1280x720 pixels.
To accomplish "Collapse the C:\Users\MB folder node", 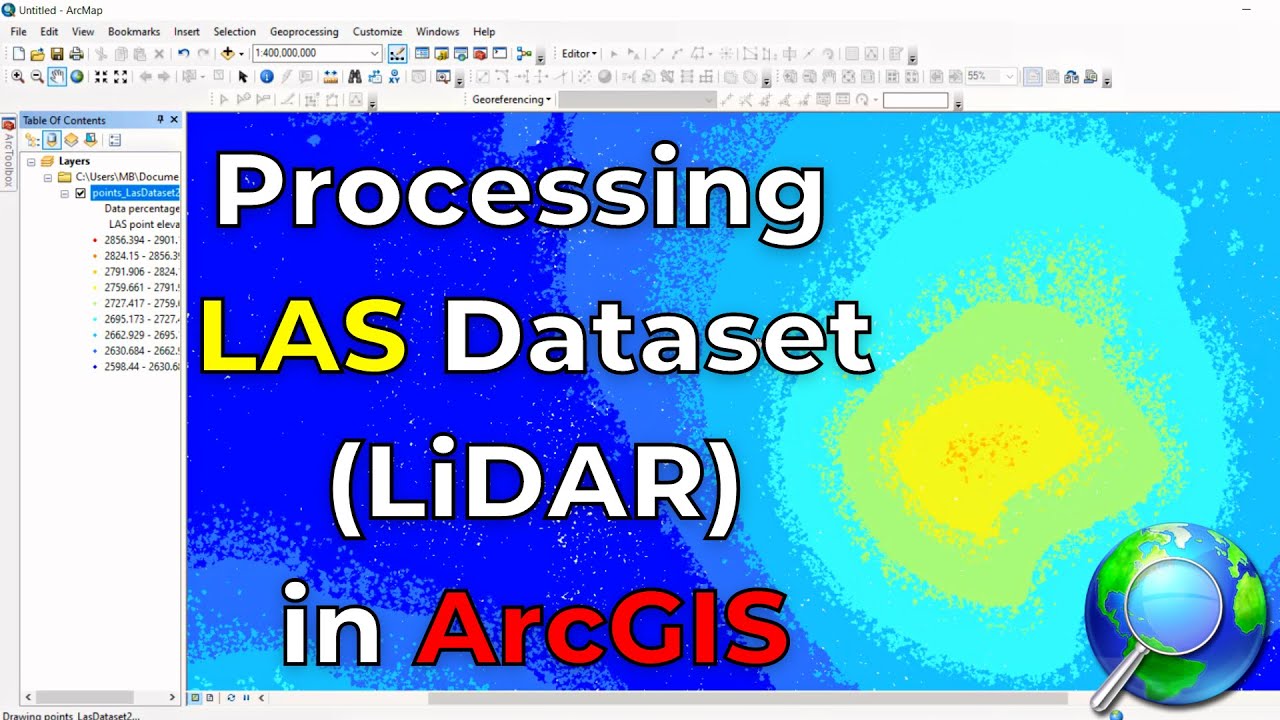I will [x=48, y=177].
